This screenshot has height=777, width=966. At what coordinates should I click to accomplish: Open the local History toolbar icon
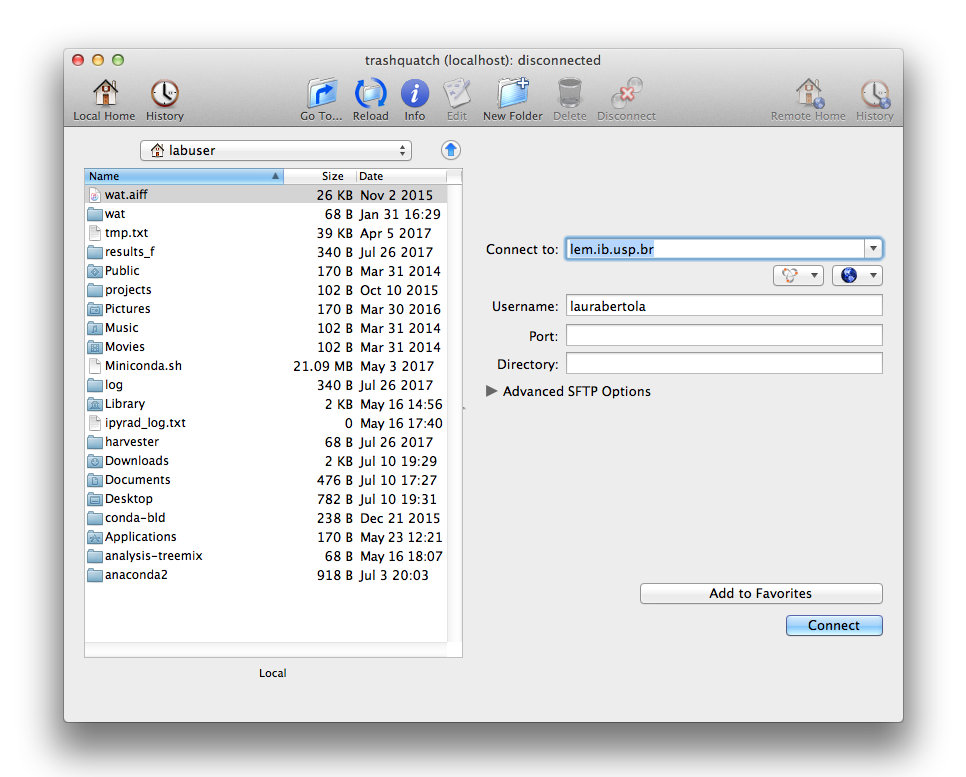(164, 100)
